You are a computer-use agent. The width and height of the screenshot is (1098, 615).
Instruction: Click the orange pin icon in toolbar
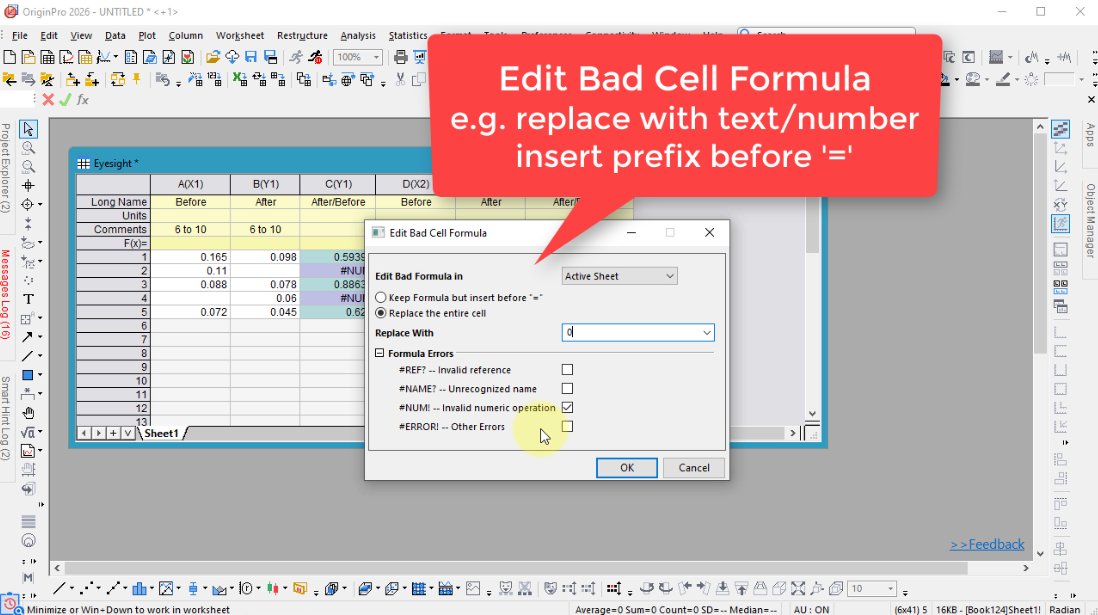137,79
